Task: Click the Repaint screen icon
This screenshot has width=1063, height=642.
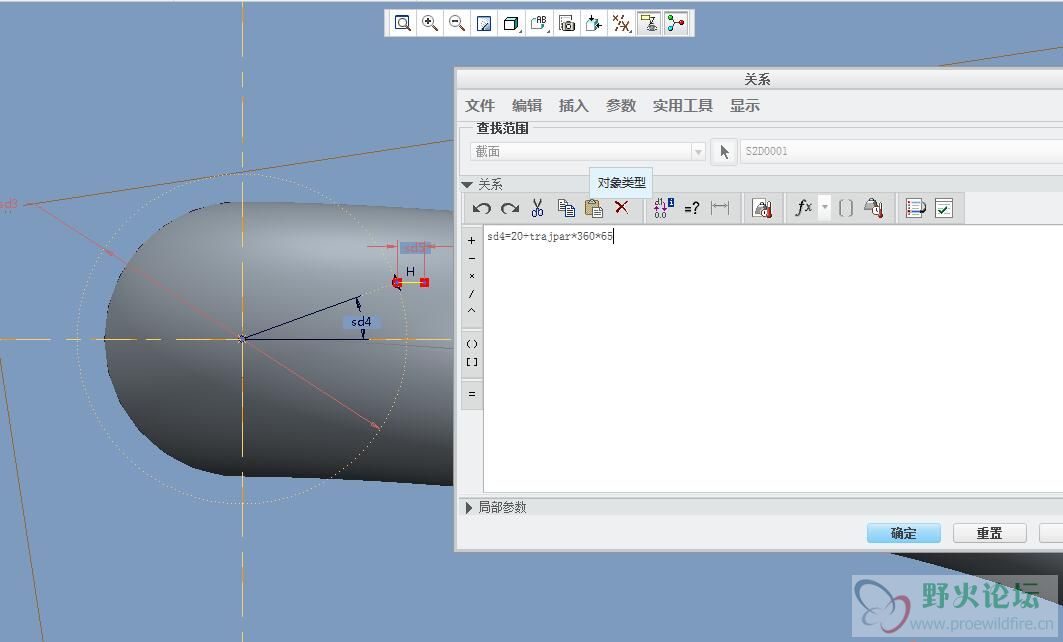Action: pyautogui.click(x=484, y=24)
